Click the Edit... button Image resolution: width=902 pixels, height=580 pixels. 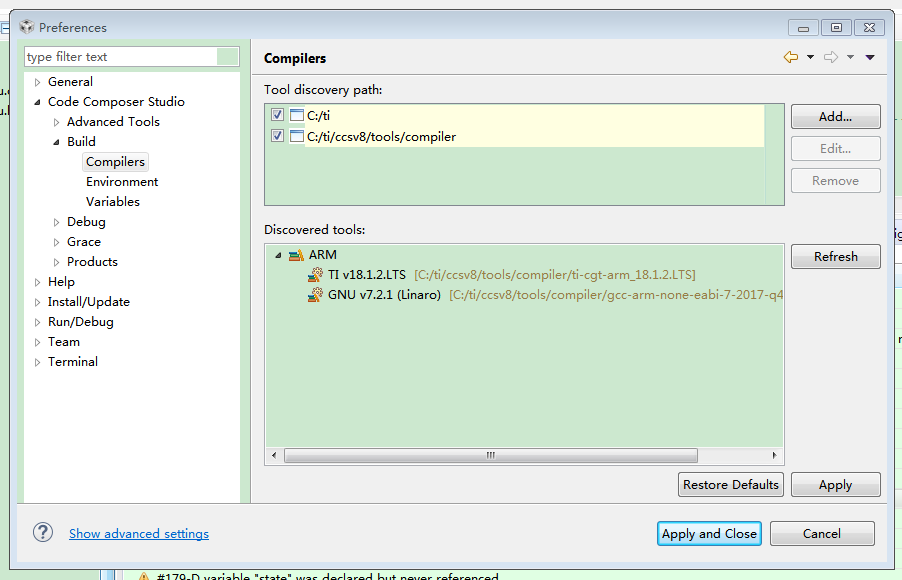[835, 148]
